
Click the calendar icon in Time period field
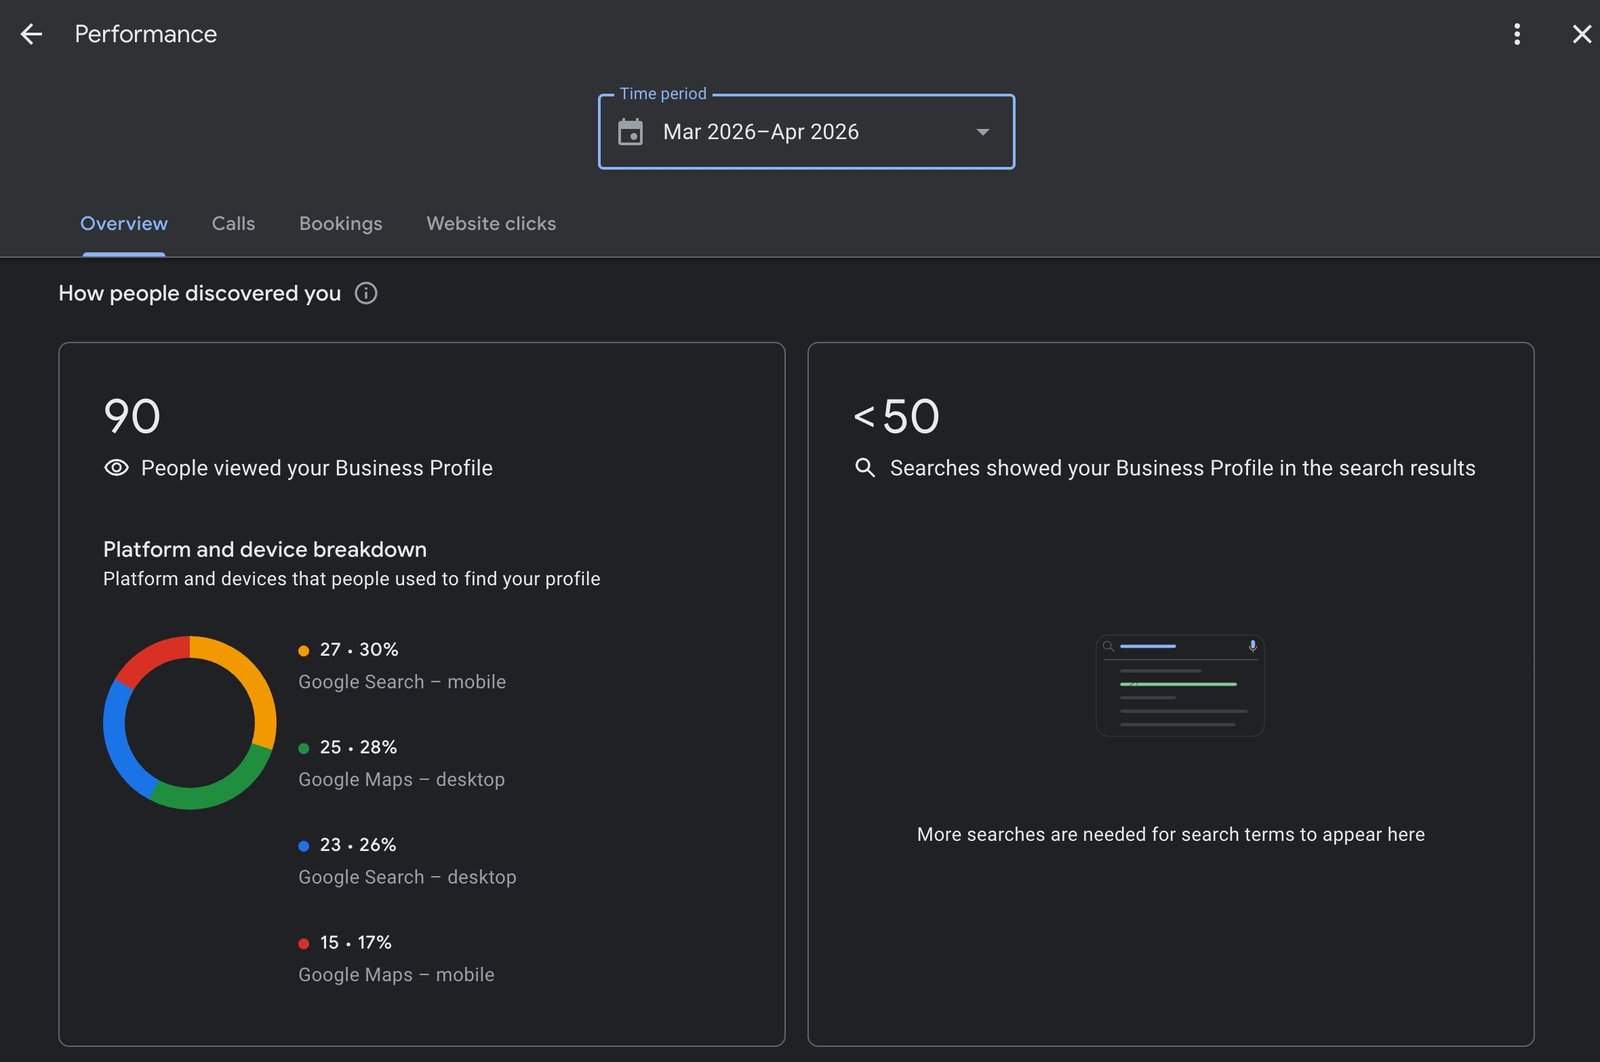point(631,131)
